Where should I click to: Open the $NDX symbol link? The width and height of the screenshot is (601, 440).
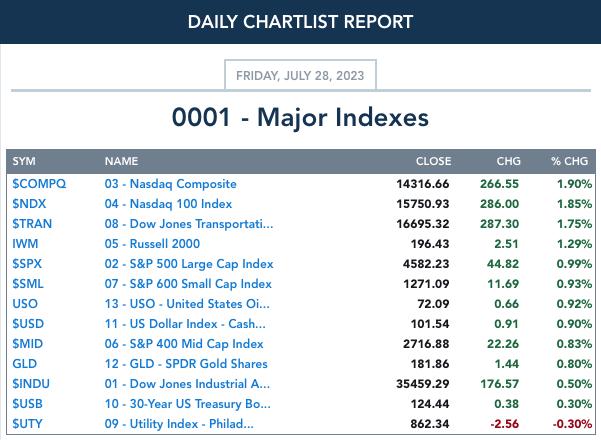pos(29,204)
